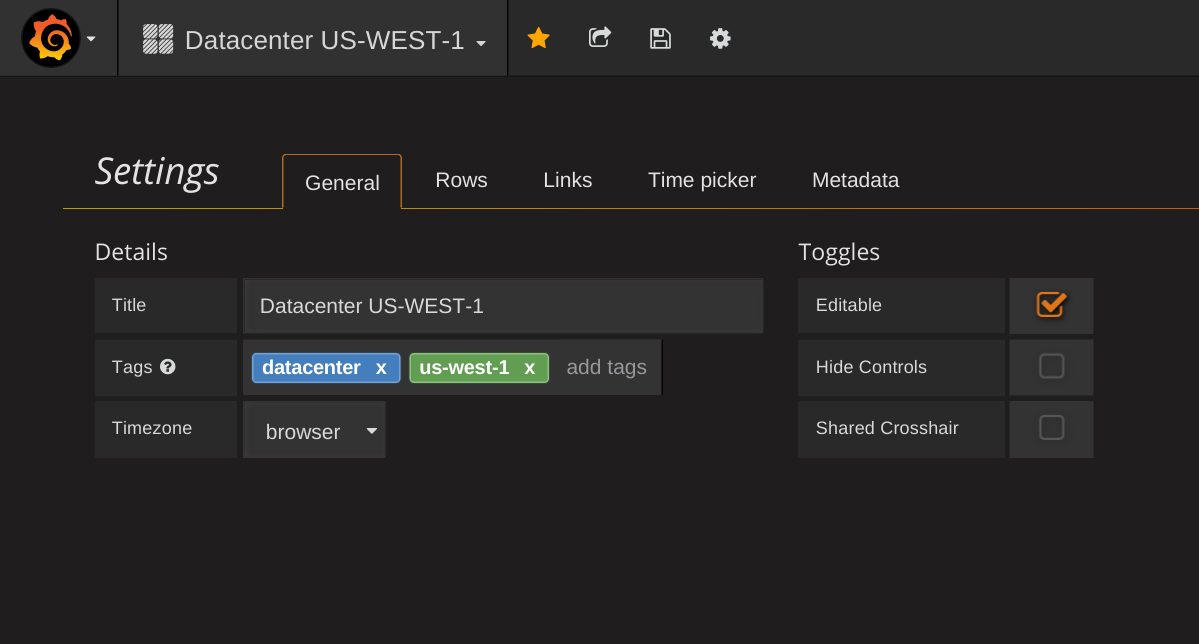Screen dimensions: 1199x644
Task: Click the save dashboard icon
Action: (660, 38)
